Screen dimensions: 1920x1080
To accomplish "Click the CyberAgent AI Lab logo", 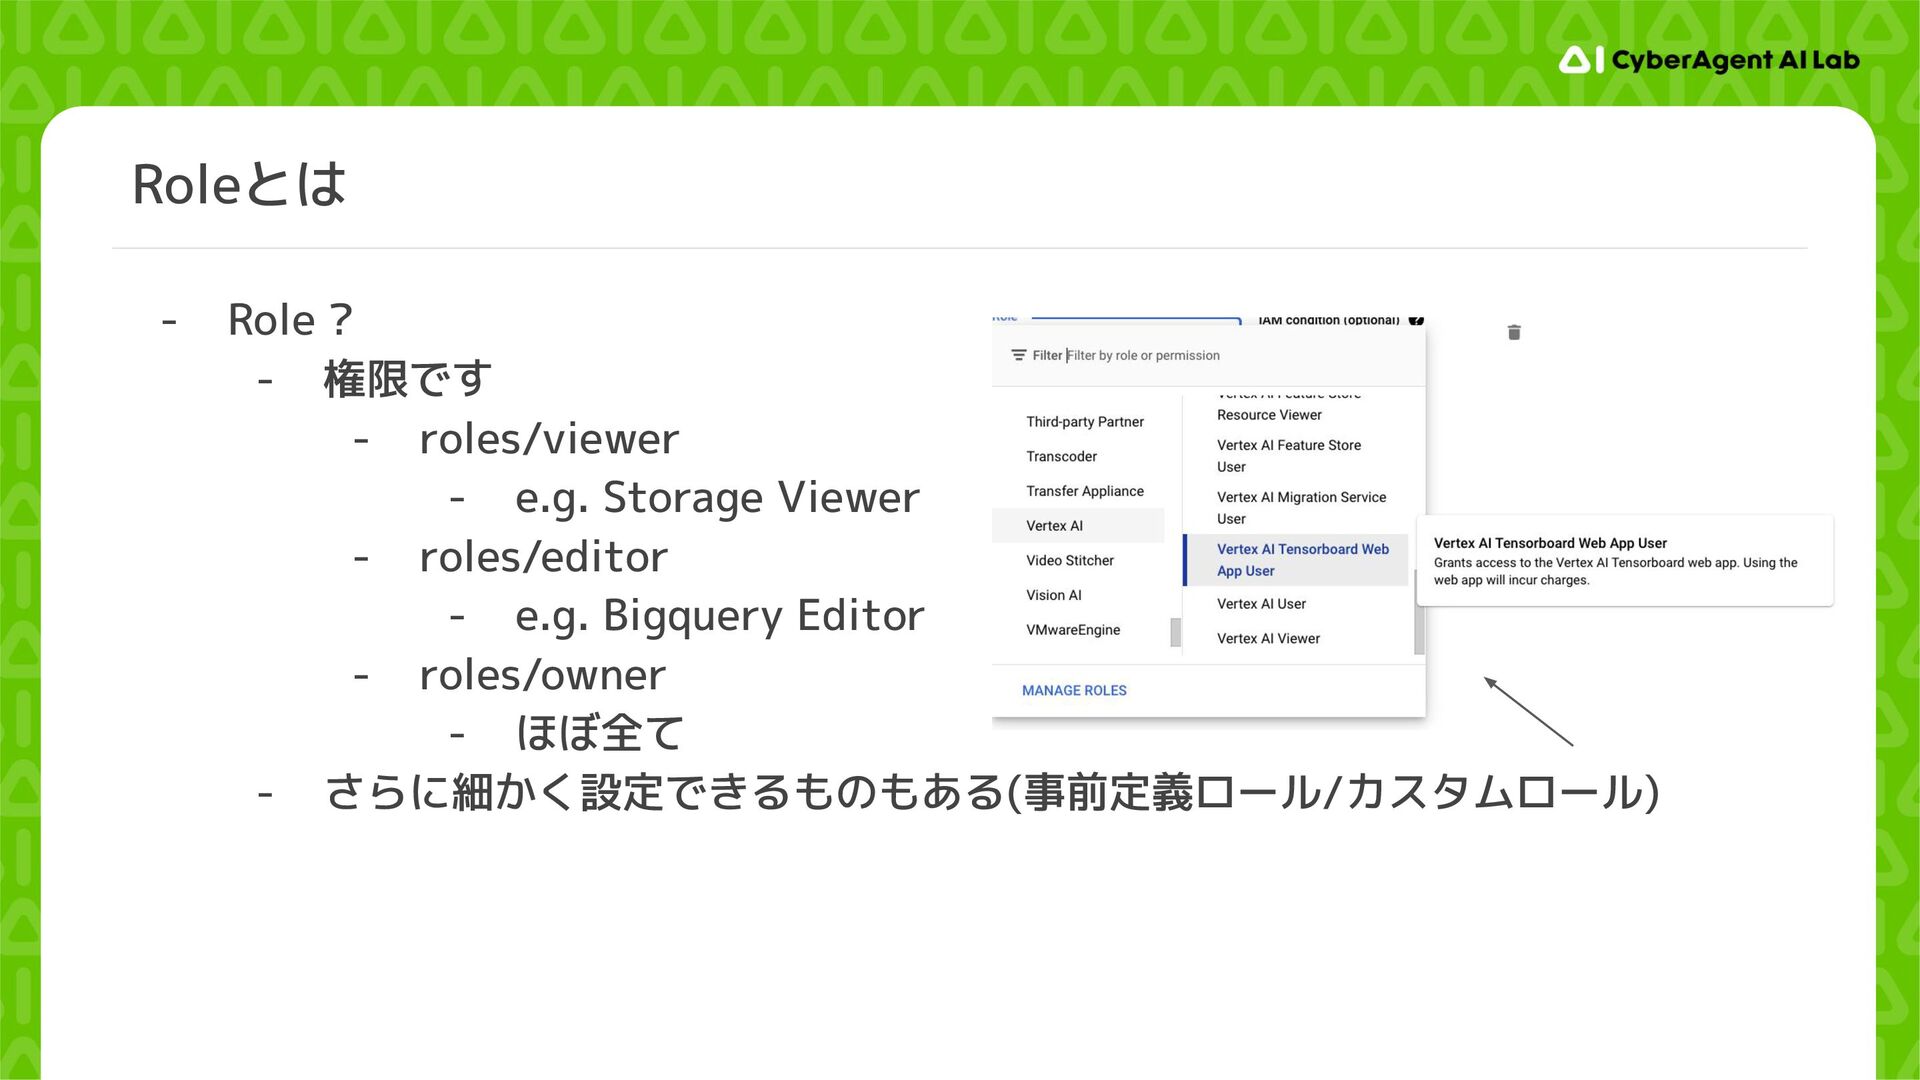I will [x=1708, y=60].
